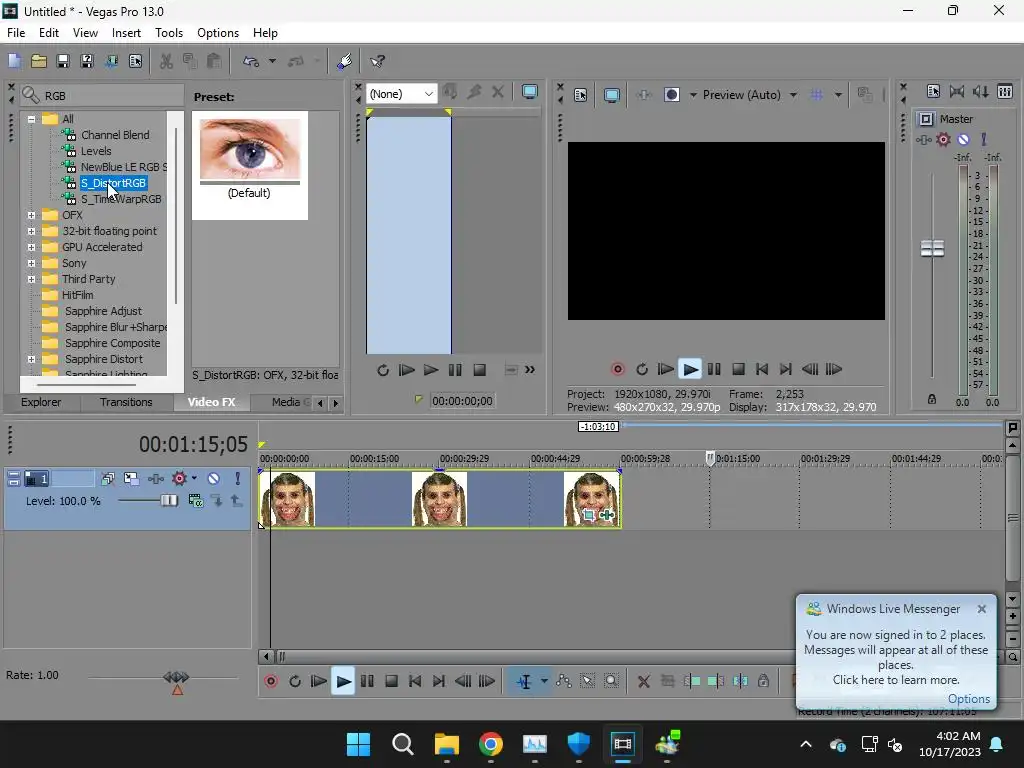Toggle the mixer Dim output icon
The width and height of the screenshot is (1024, 768).
[980, 92]
